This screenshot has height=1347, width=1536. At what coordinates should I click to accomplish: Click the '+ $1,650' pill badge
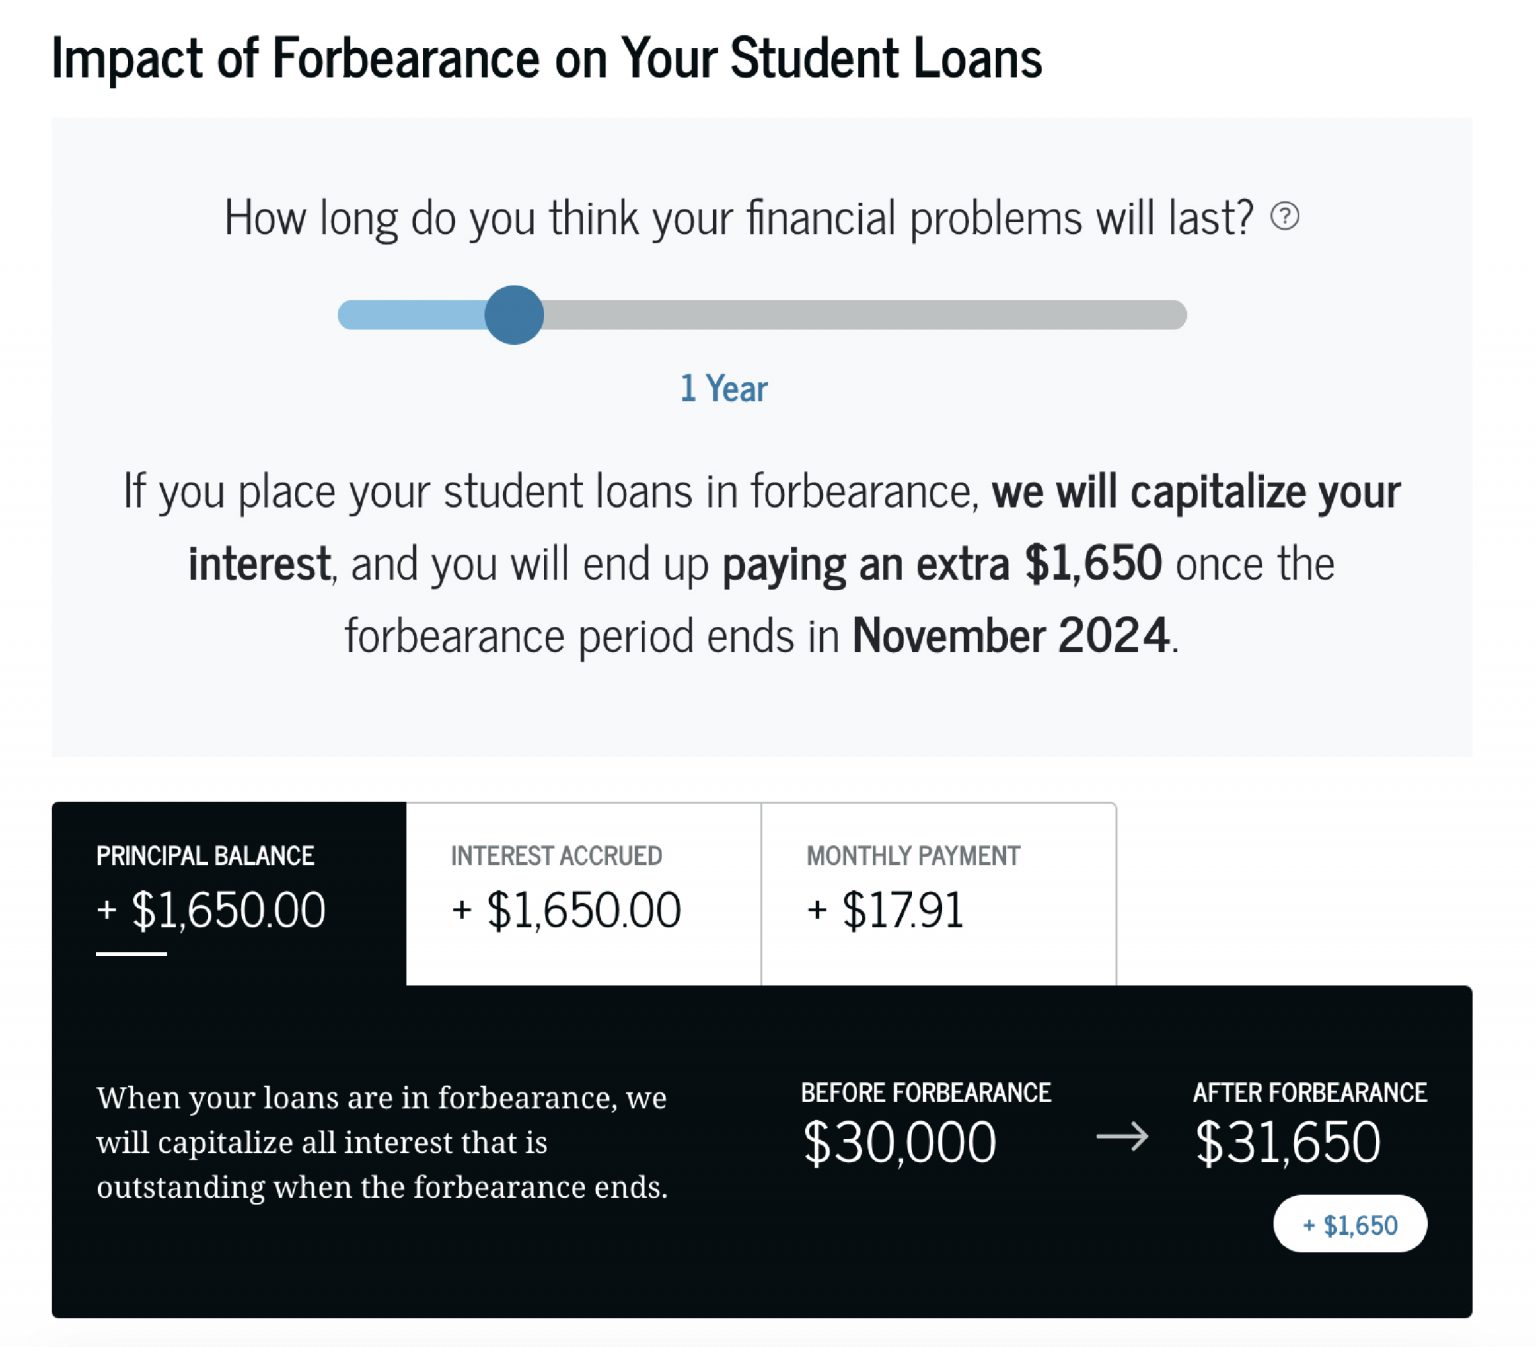coord(1350,1223)
